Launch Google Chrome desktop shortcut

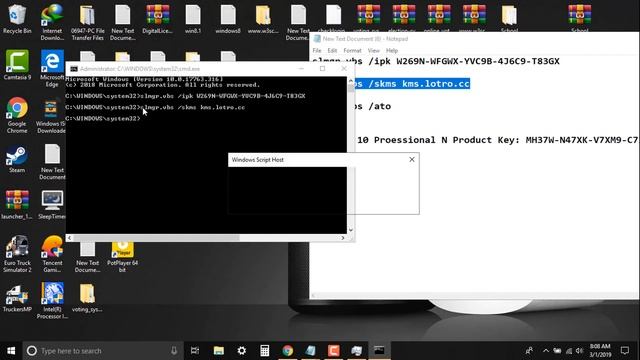pos(17,115)
